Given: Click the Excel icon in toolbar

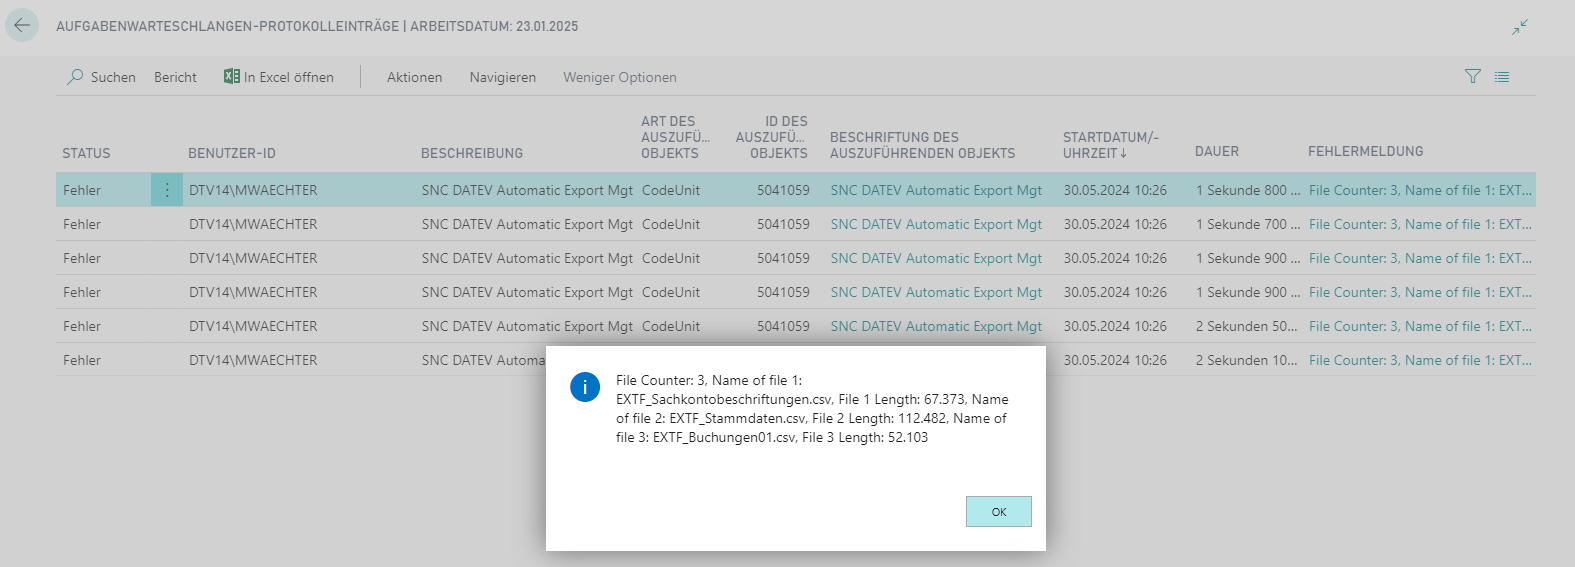Looking at the screenshot, I should click(232, 77).
